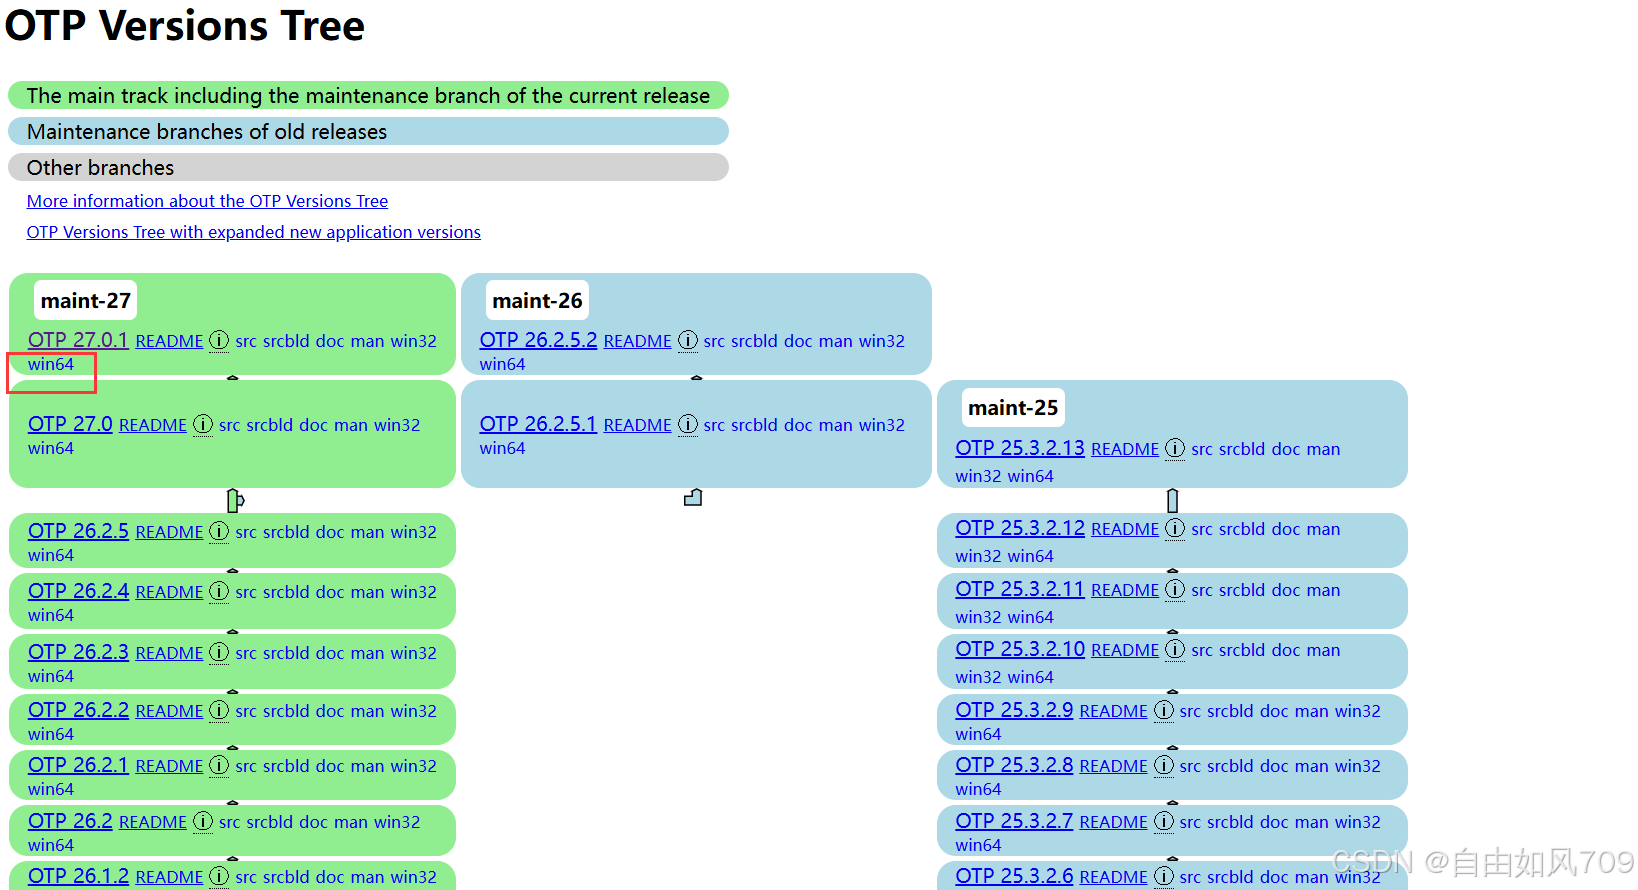Download doc for OTP 26.2.5.2
Image resolution: width=1638 pixels, height=890 pixels.
click(x=798, y=341)
